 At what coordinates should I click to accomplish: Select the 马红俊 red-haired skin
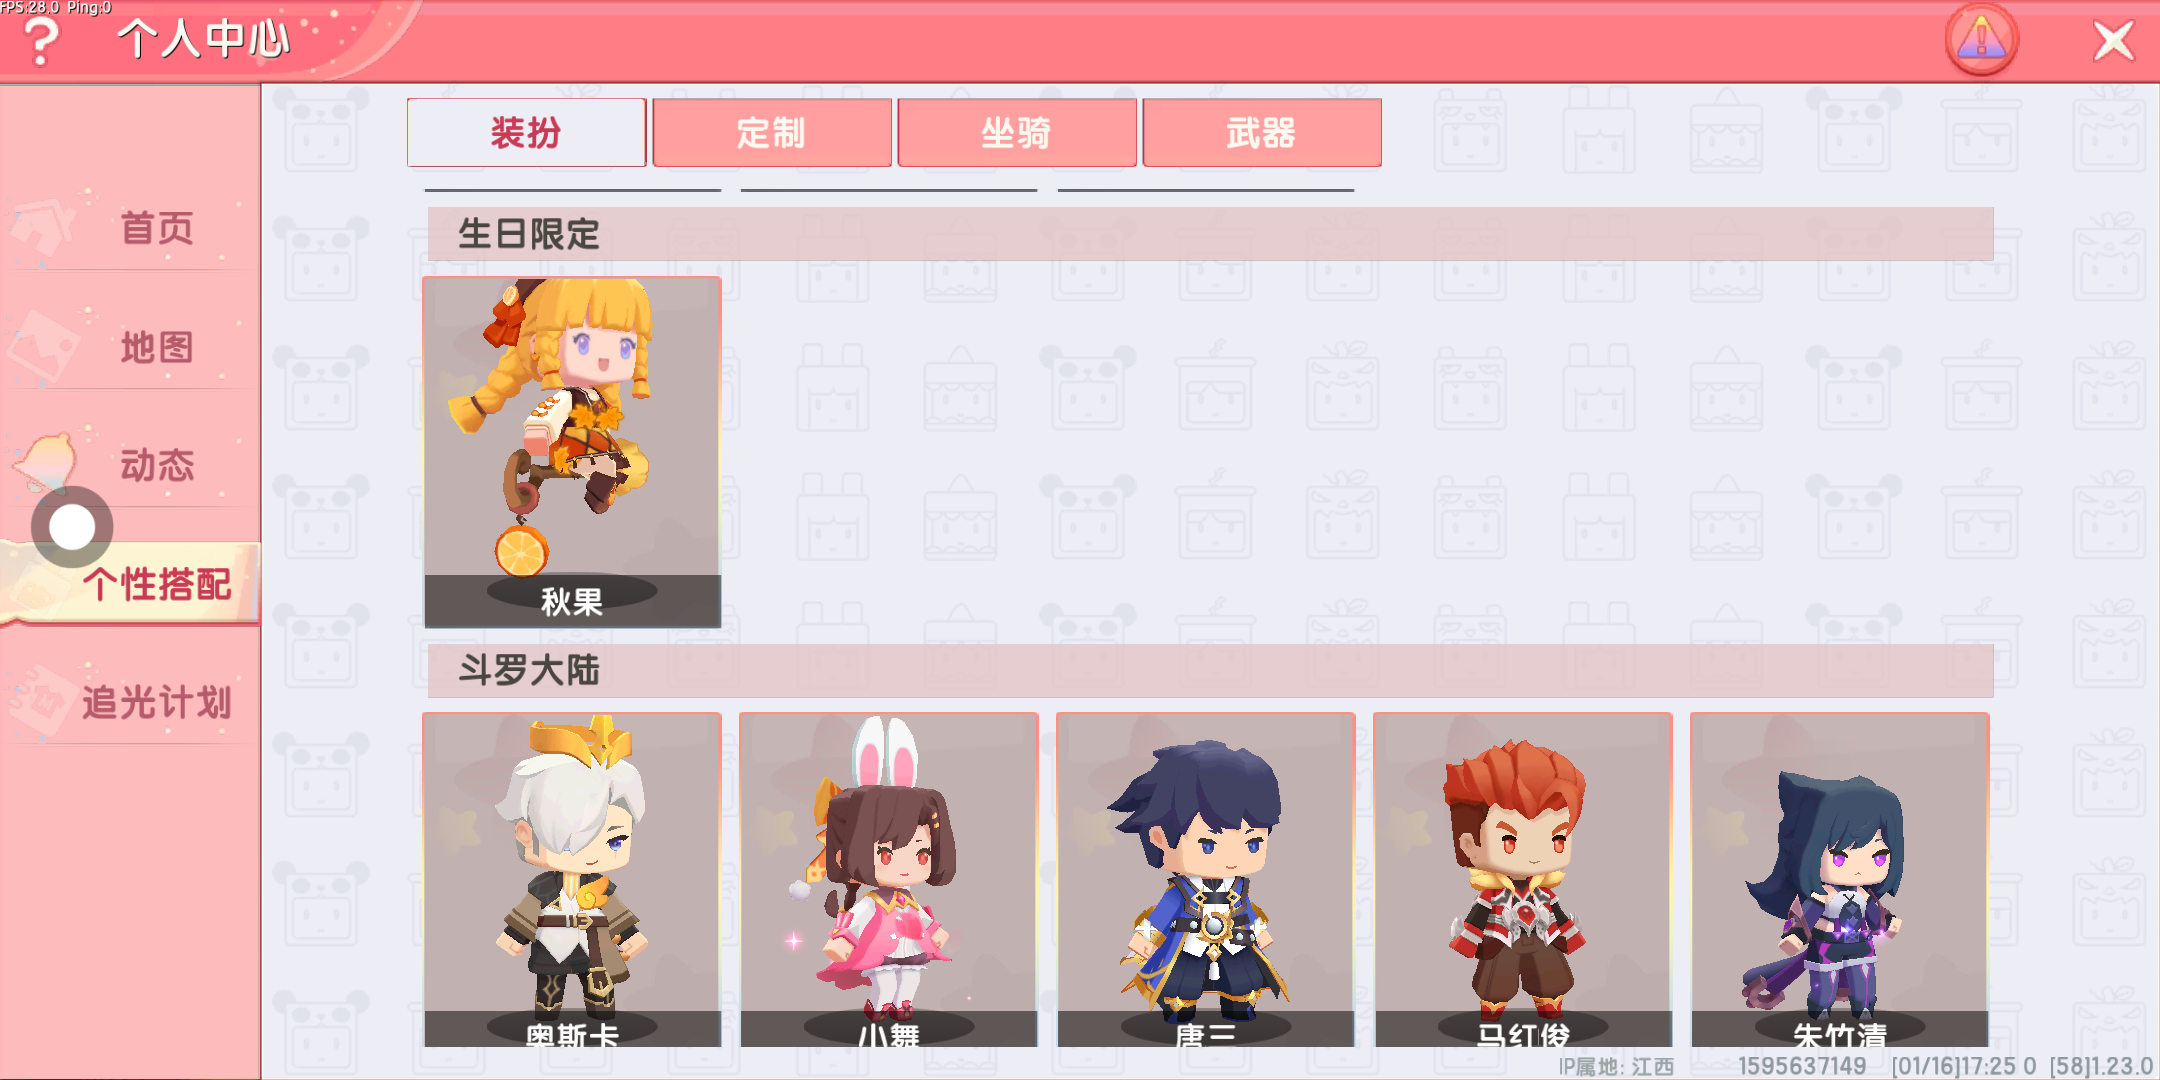[1523, 880]
